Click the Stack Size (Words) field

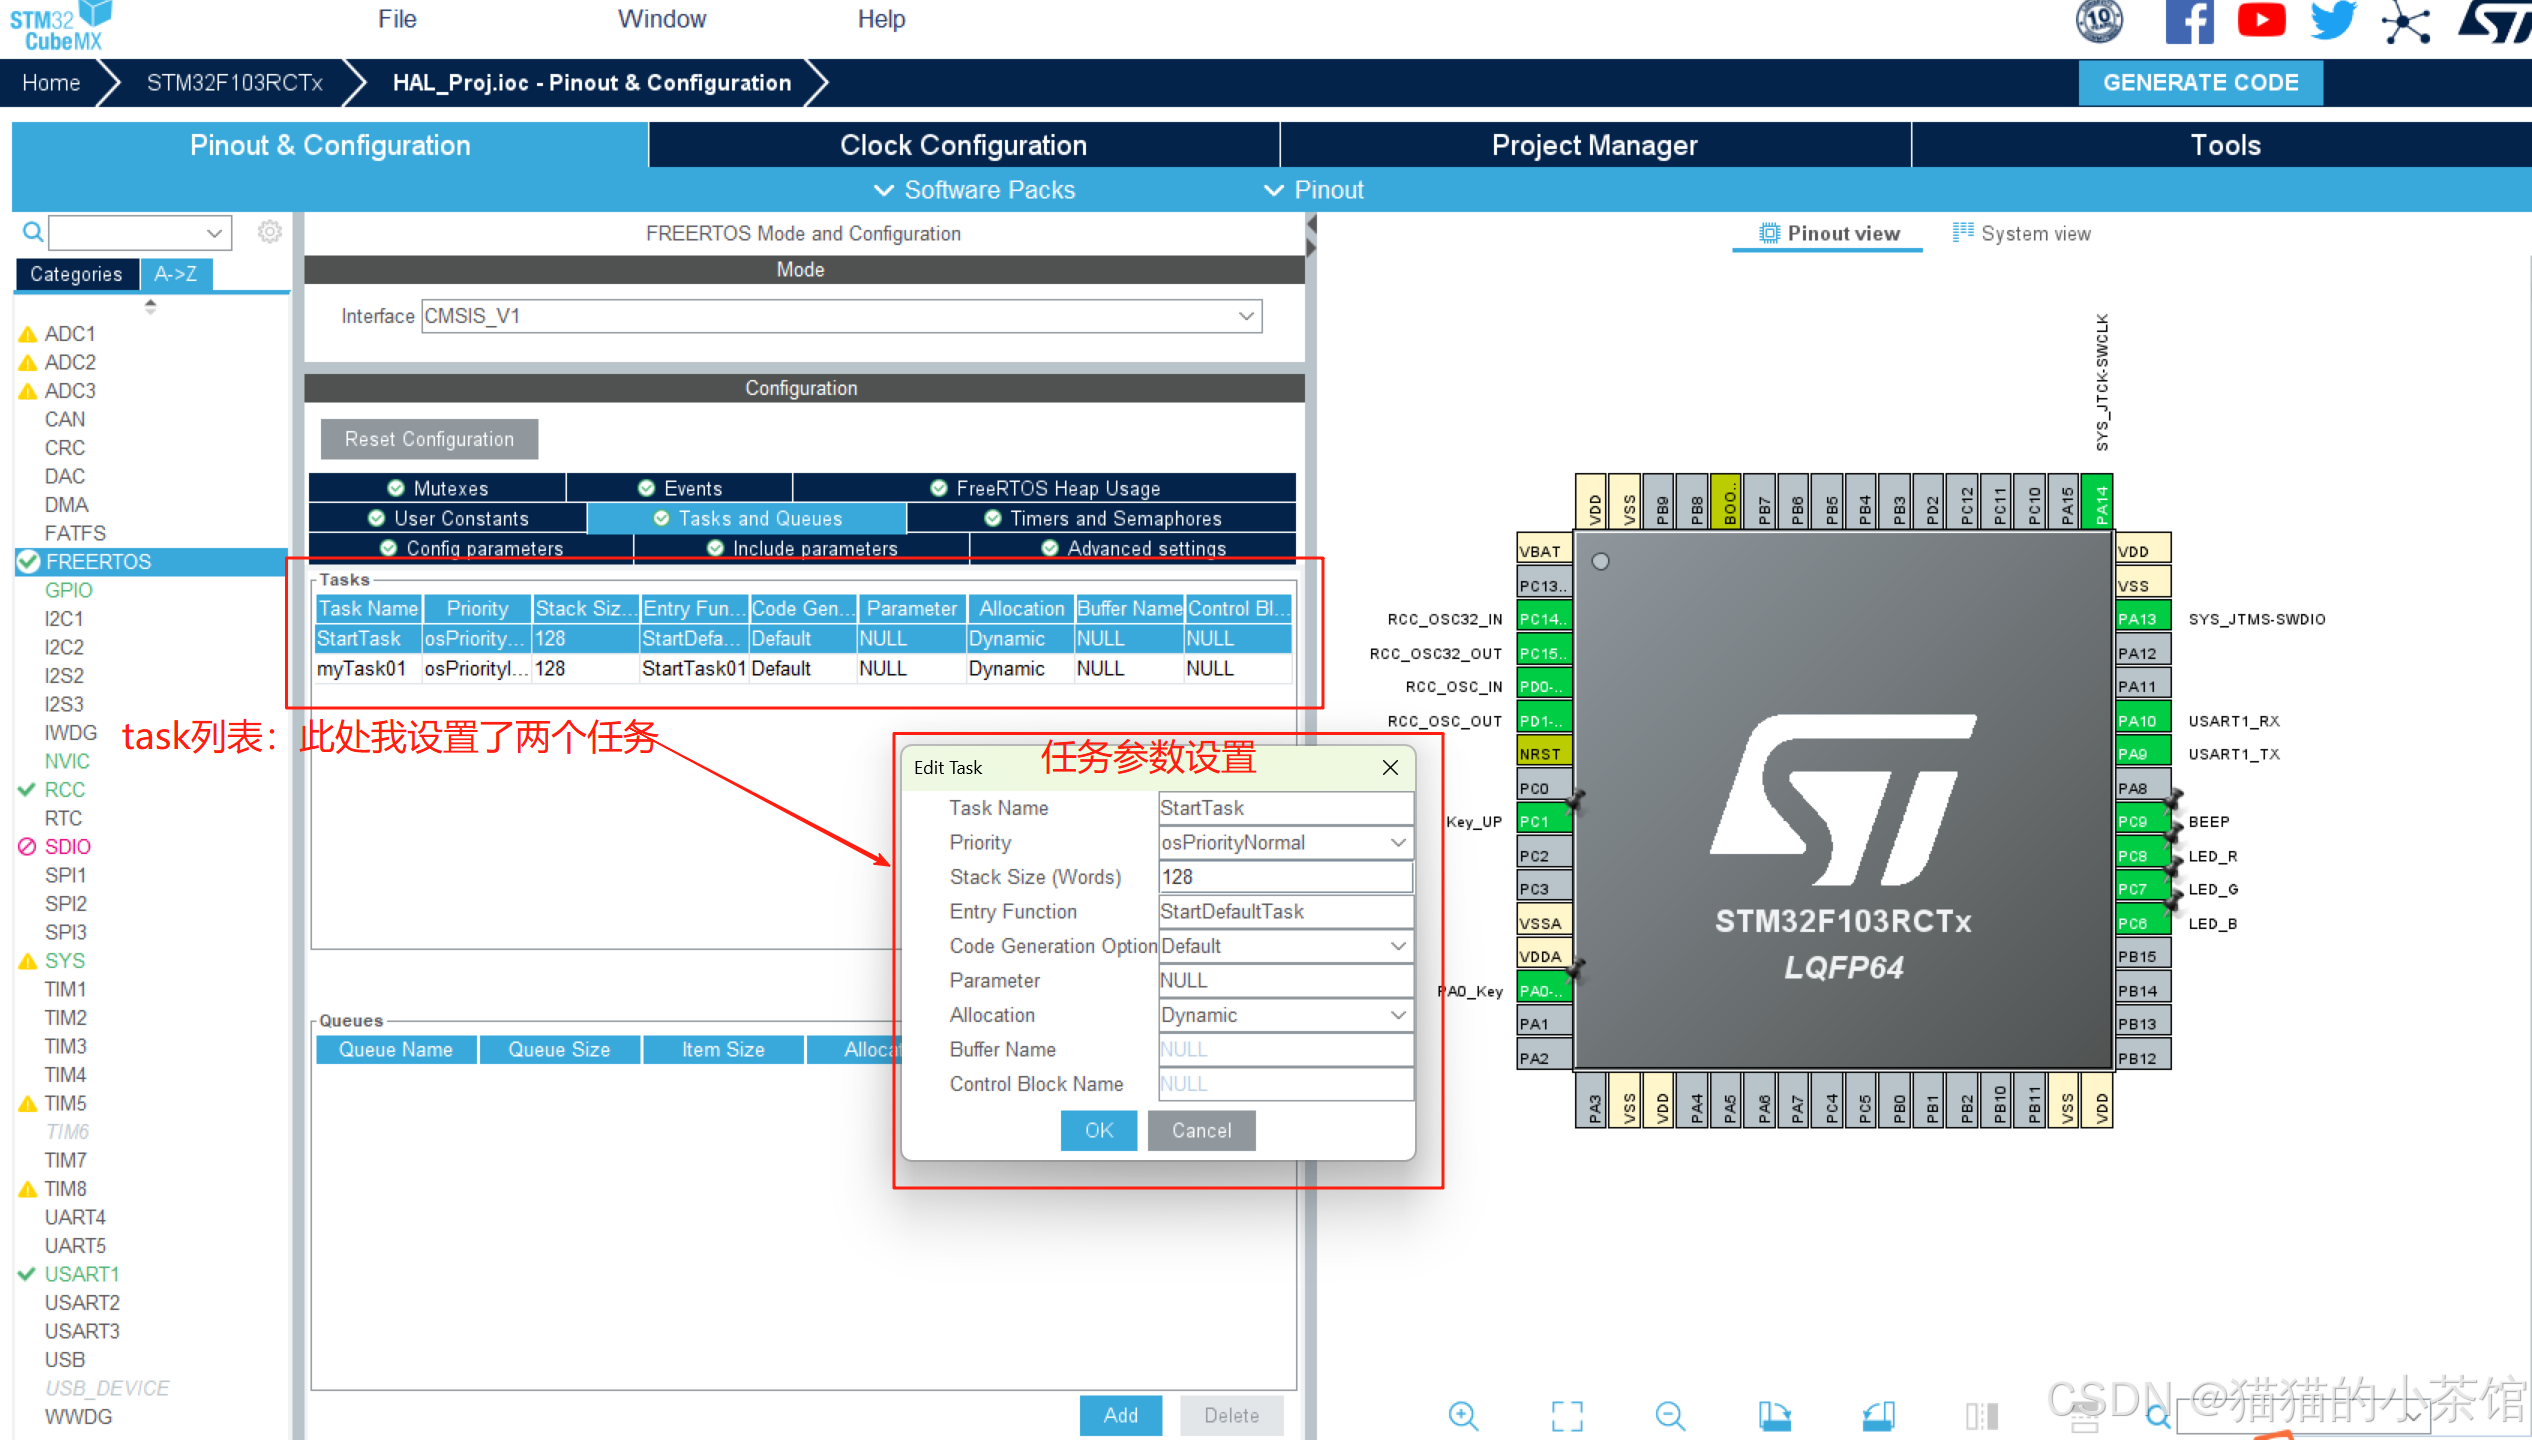1286,877
